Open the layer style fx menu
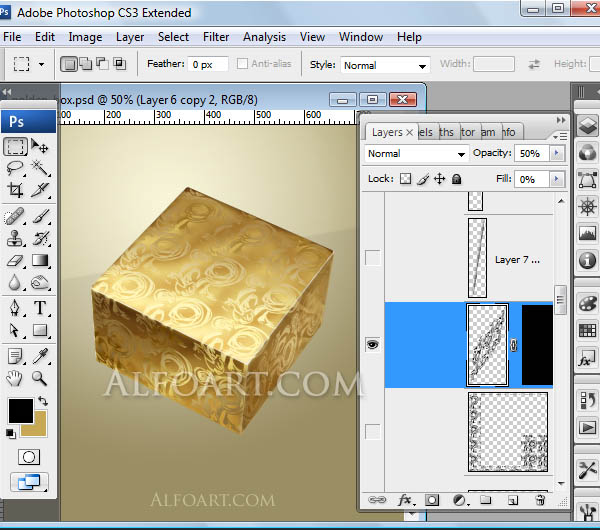 (405, 500)
